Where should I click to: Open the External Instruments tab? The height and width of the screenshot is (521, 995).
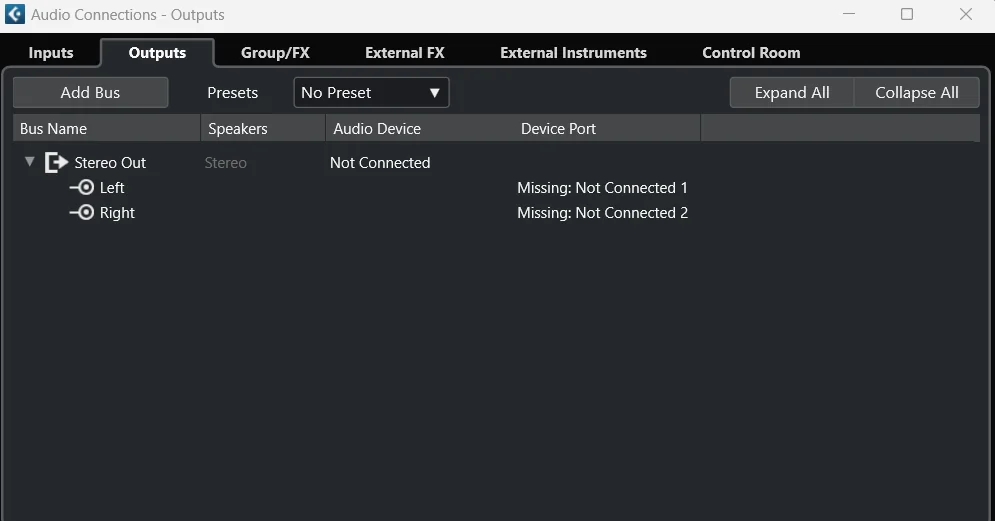point(574,53)
